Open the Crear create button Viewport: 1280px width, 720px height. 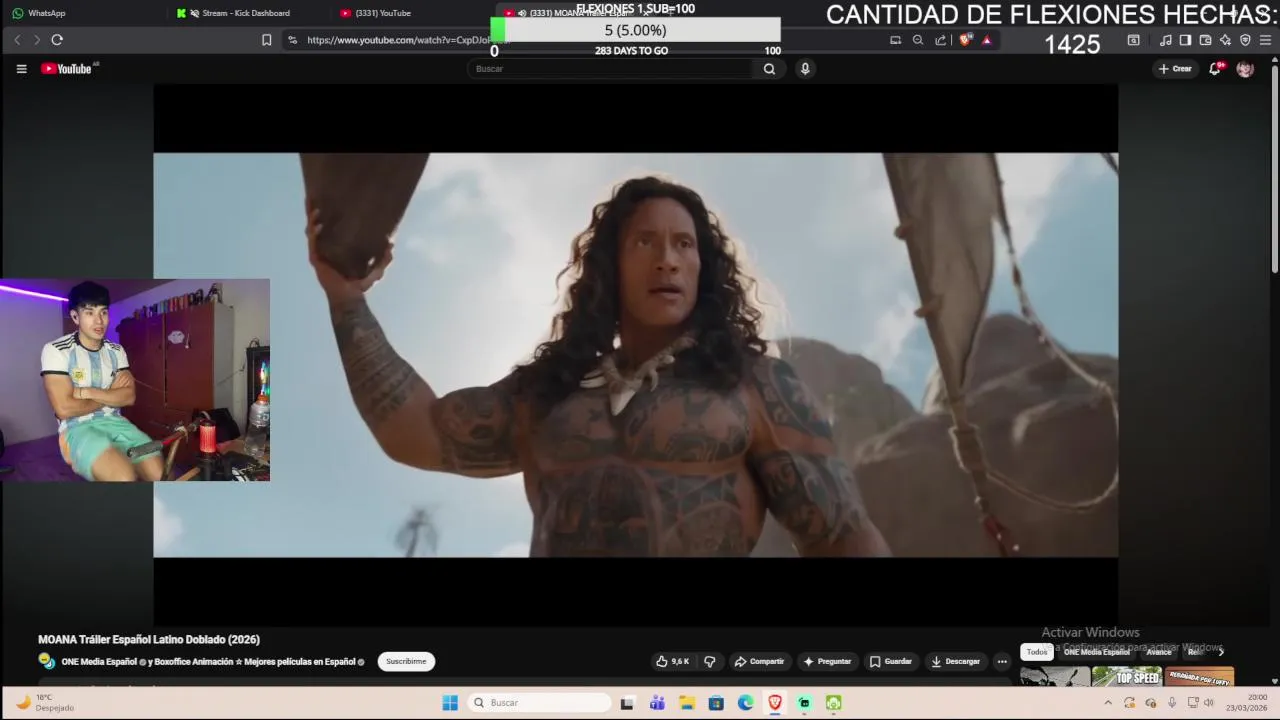coord(1175,69)
